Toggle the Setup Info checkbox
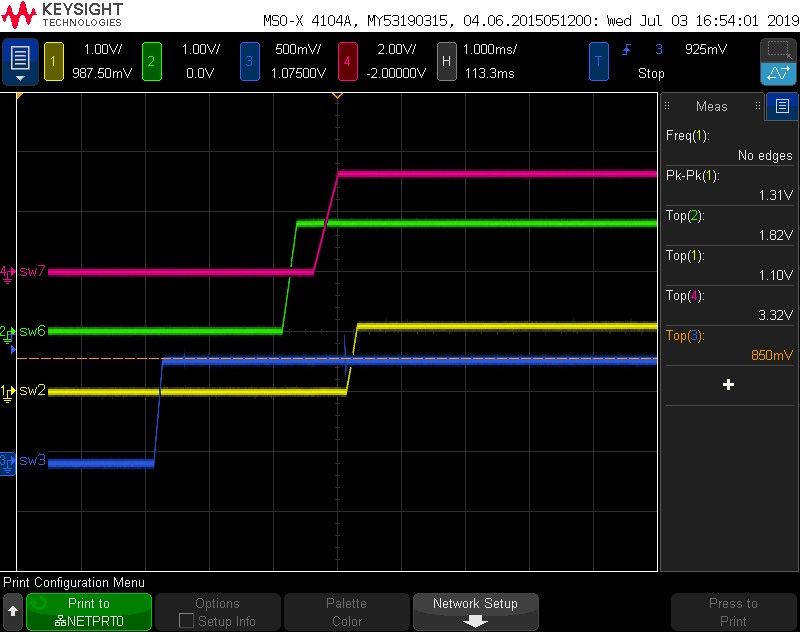 [186, 621]
